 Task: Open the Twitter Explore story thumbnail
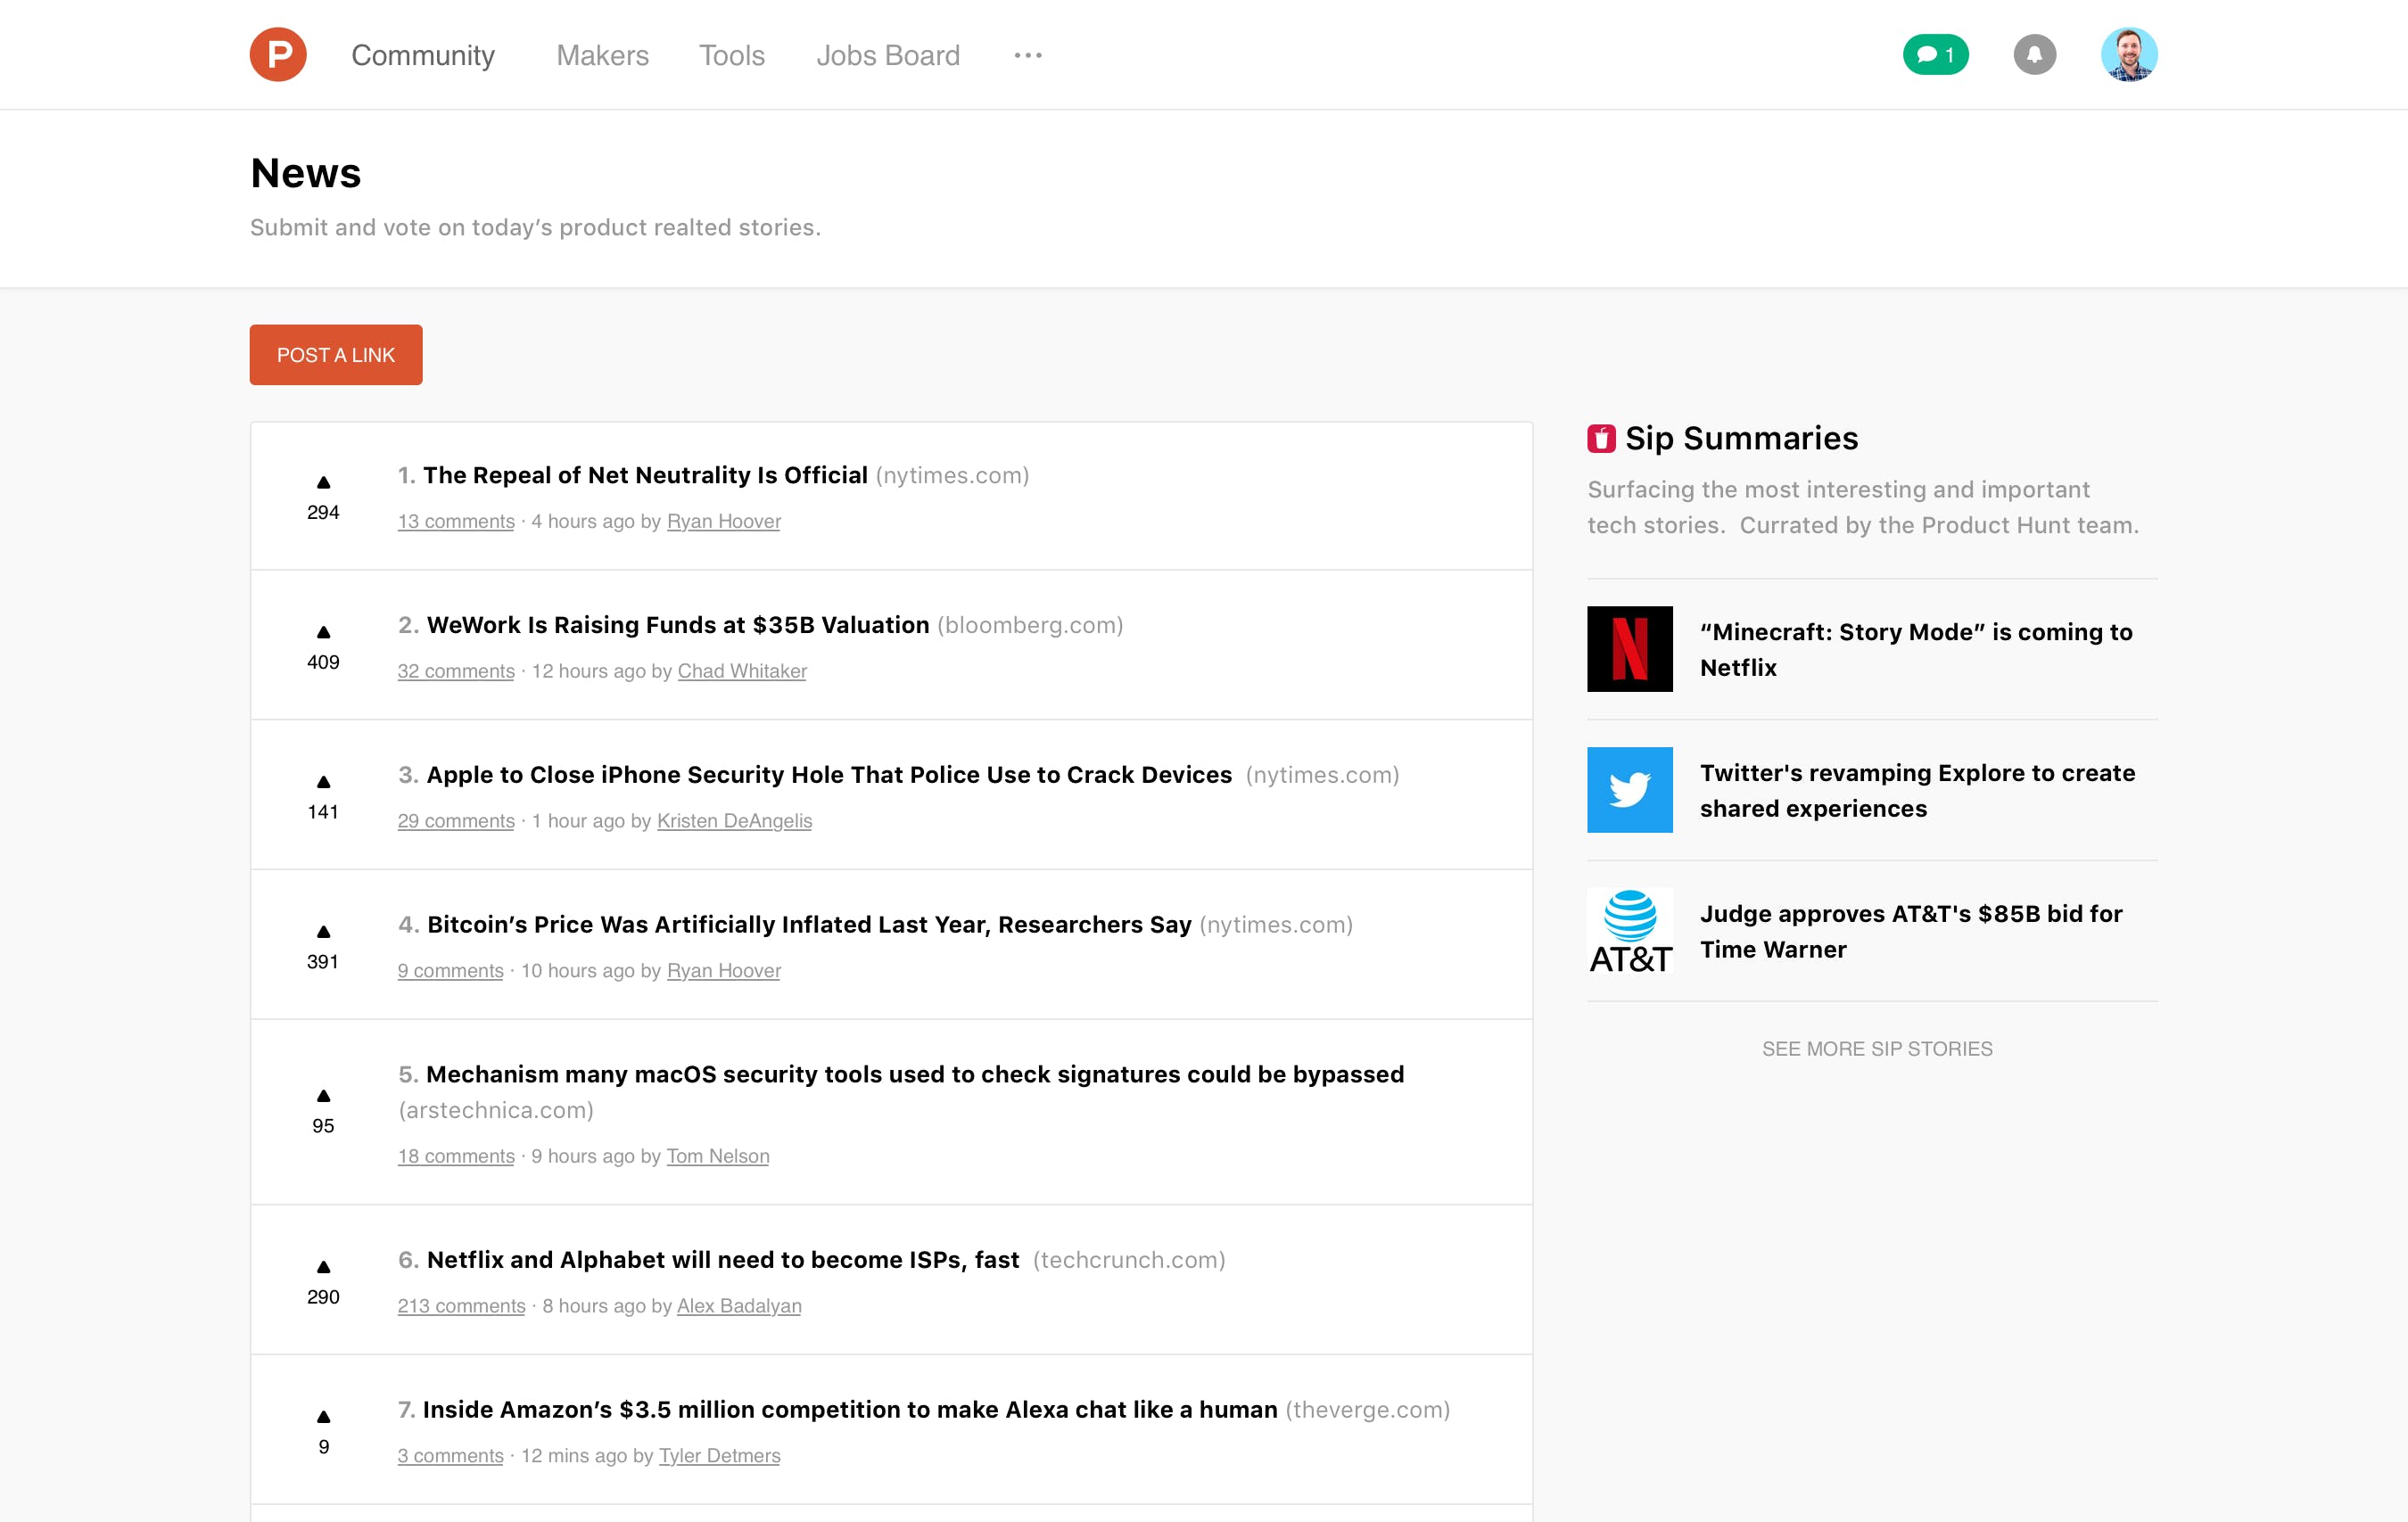(x=1629, y=790)
